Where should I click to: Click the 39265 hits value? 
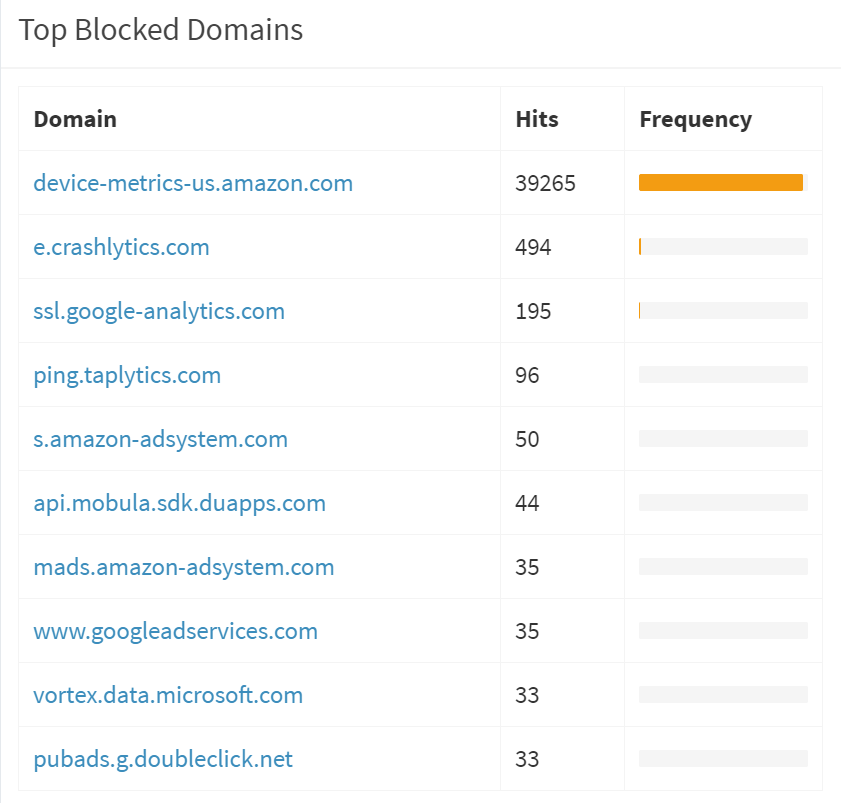(x=545, y=183)
